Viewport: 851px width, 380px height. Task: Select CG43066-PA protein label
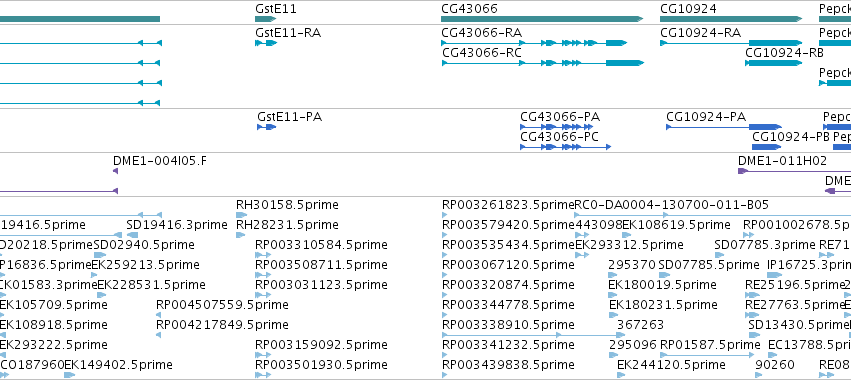pyautogui.click(x=560, y=117)
